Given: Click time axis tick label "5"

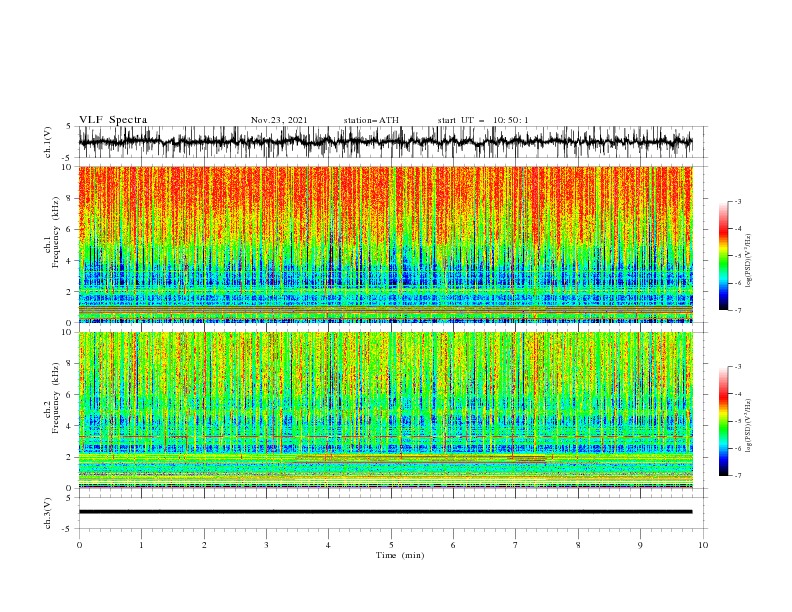Looking at the screenshot, I should (391, 545).
